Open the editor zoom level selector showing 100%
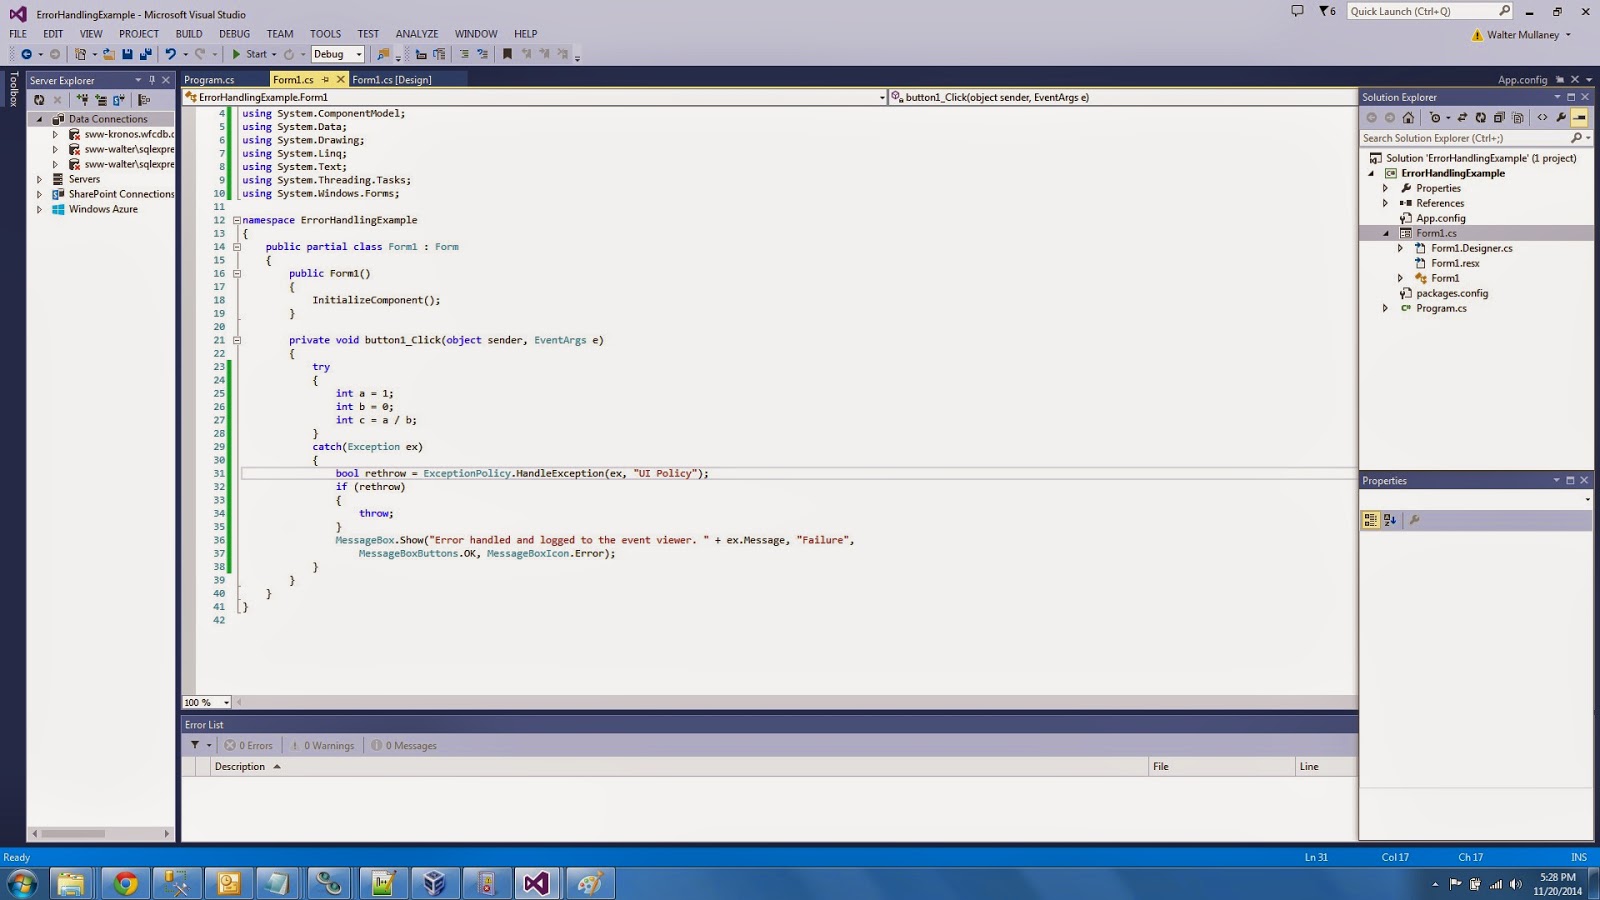 [x=205, y=702]
